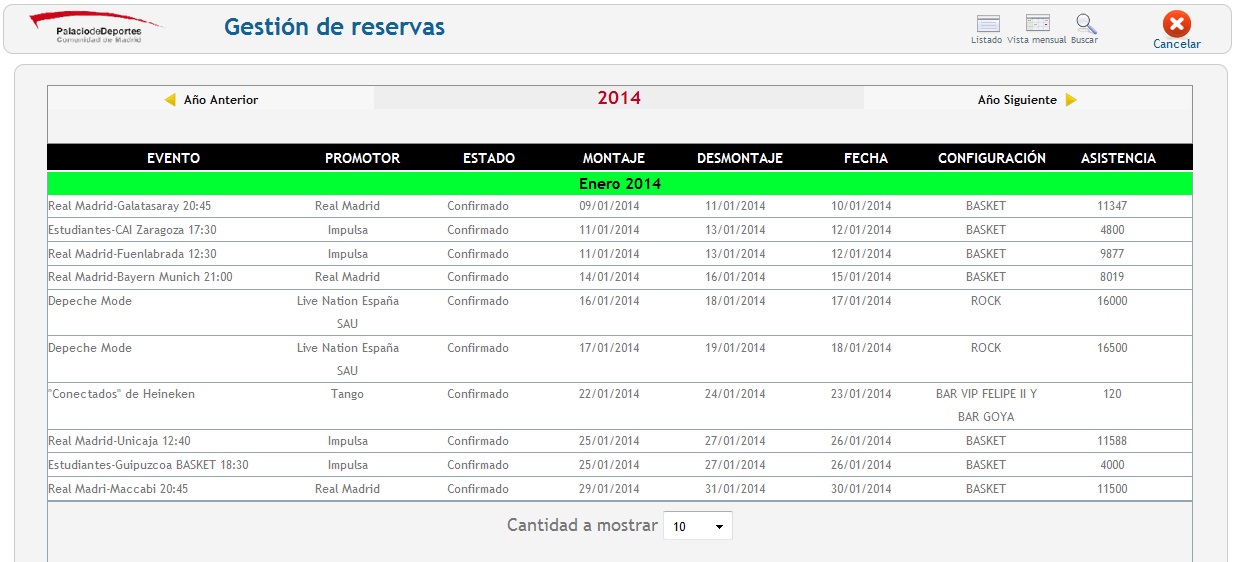Click Confirmado status in Real Madrid-Galatasaray row
The height and width of the screenshot is (562, 1235).
478,206
